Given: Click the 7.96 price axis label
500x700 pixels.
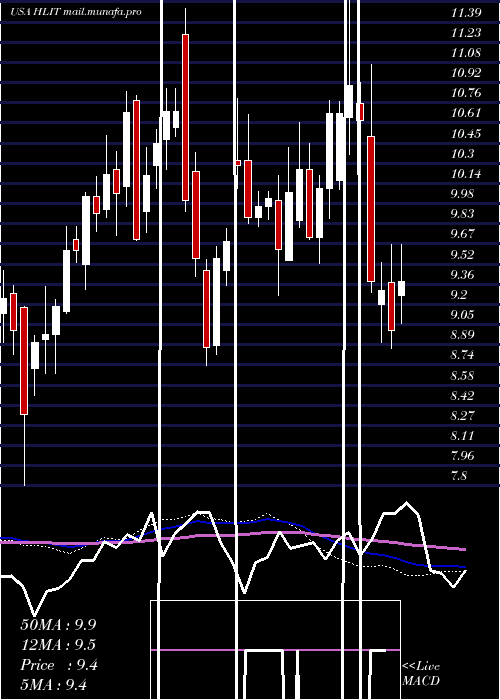Looking at the screenshot, I should coord(462,456).
